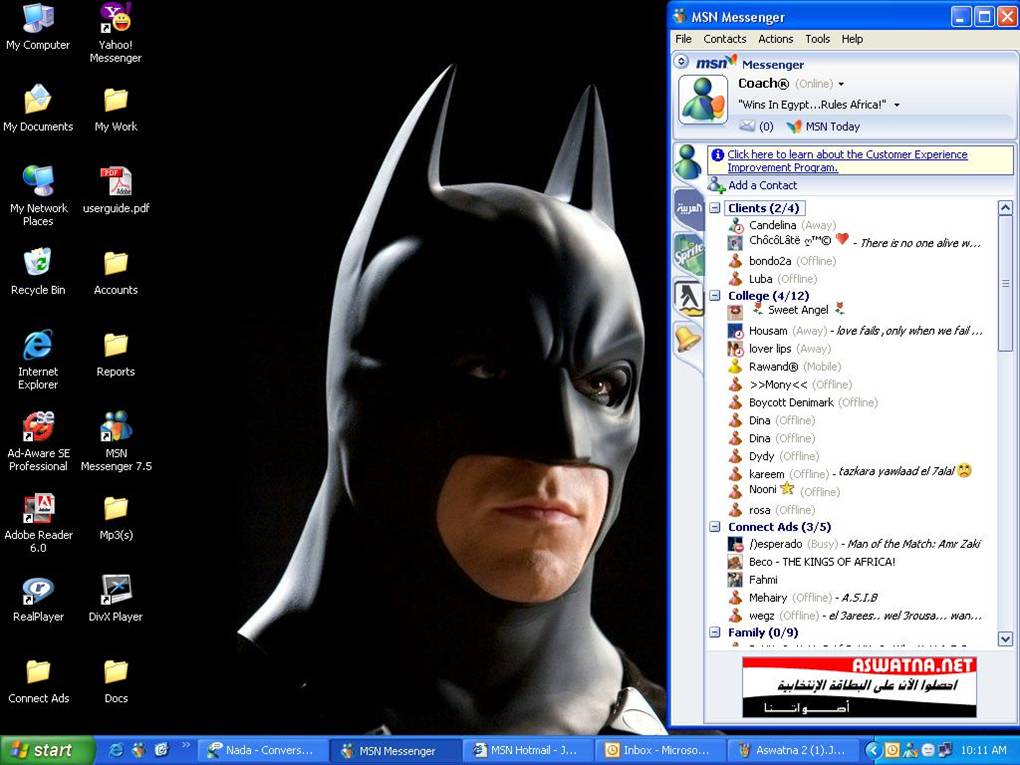This screenshot has height=765, width=1020.
Task: Open the Ad-Aware SE Professional shortcut
Action: [x=38, y=428]
